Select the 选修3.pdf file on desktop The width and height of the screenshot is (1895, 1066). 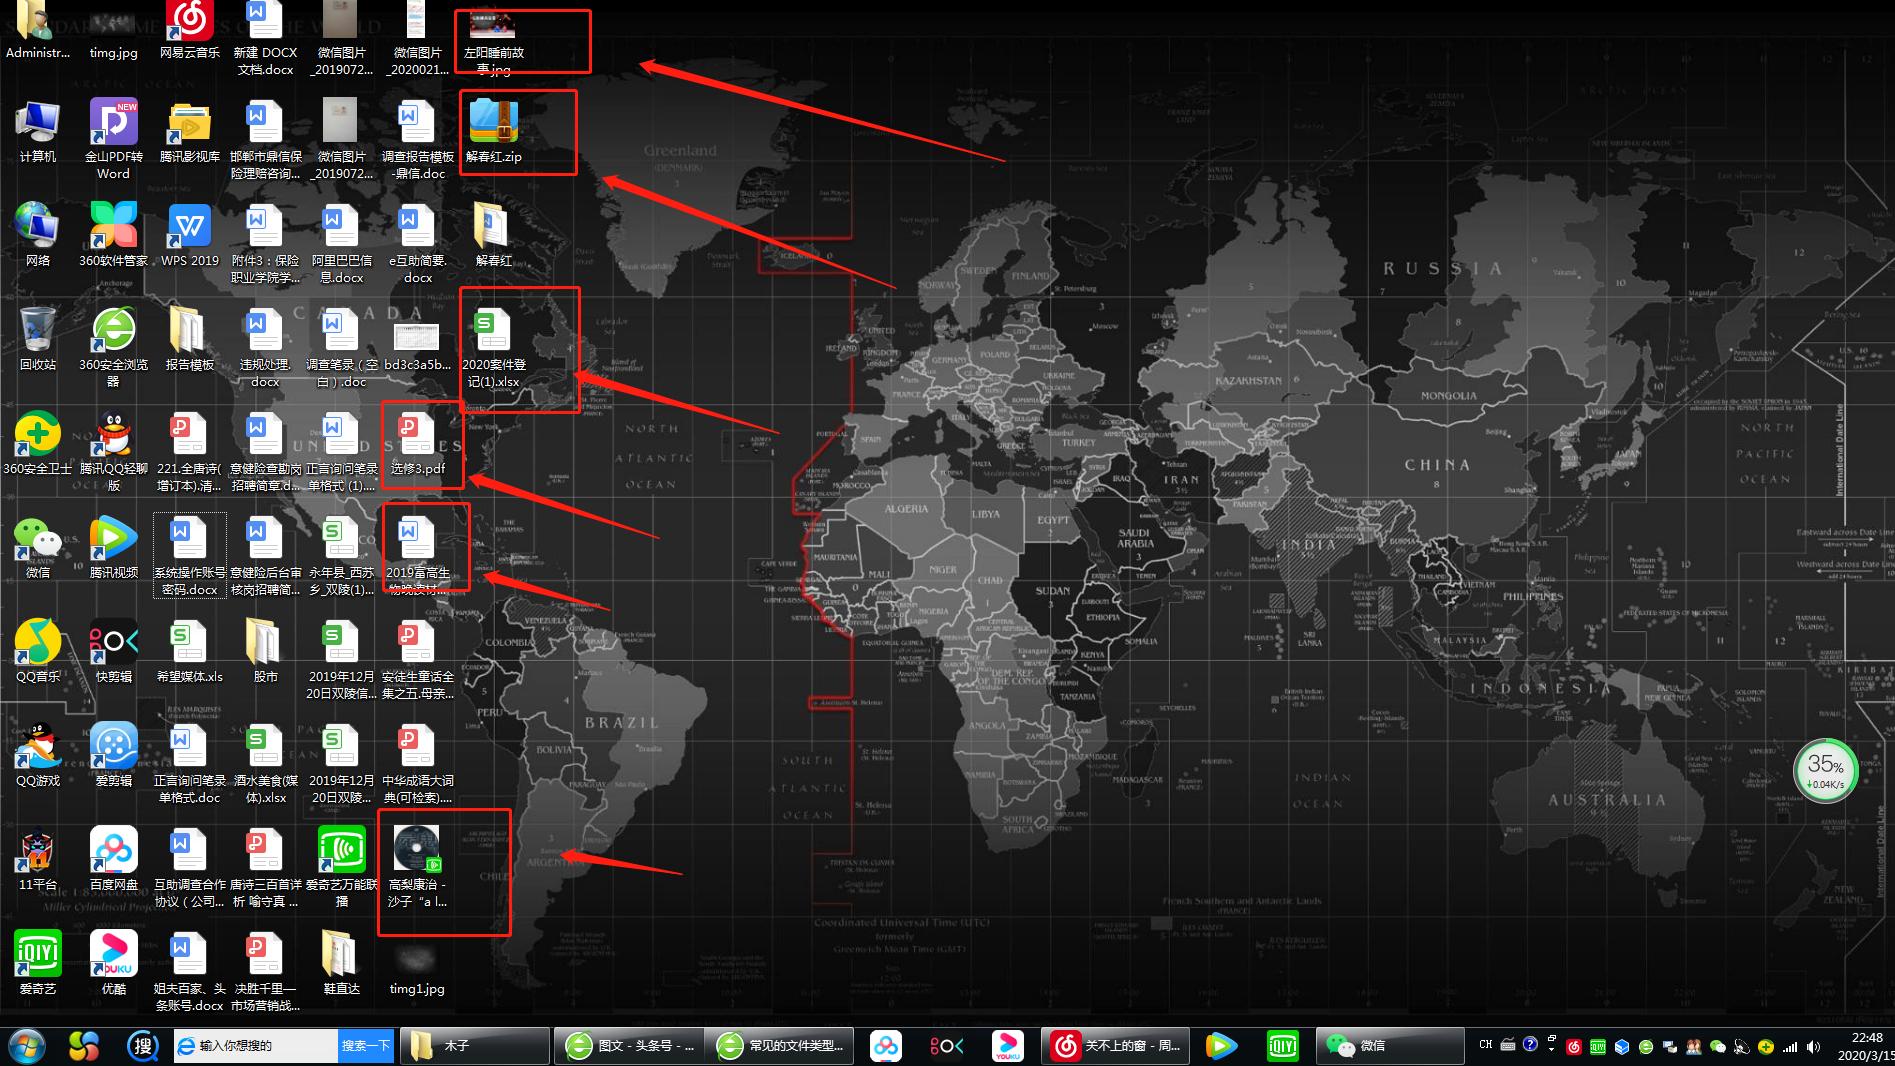(417, 435)
